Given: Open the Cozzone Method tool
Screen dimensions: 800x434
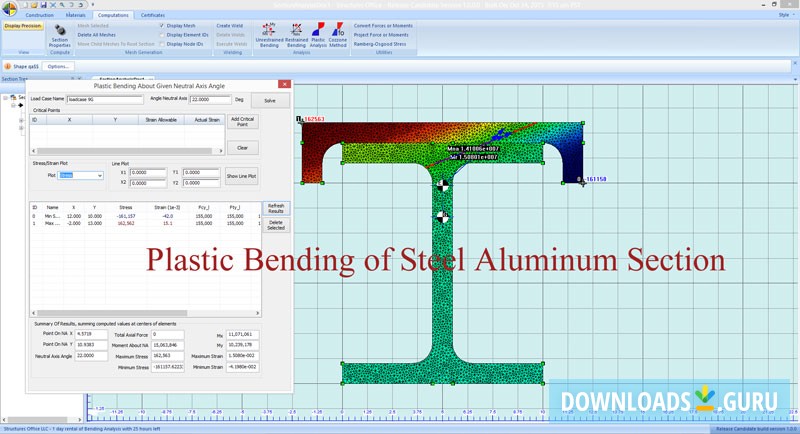Looking at the screenshot, I should point(337,35).
